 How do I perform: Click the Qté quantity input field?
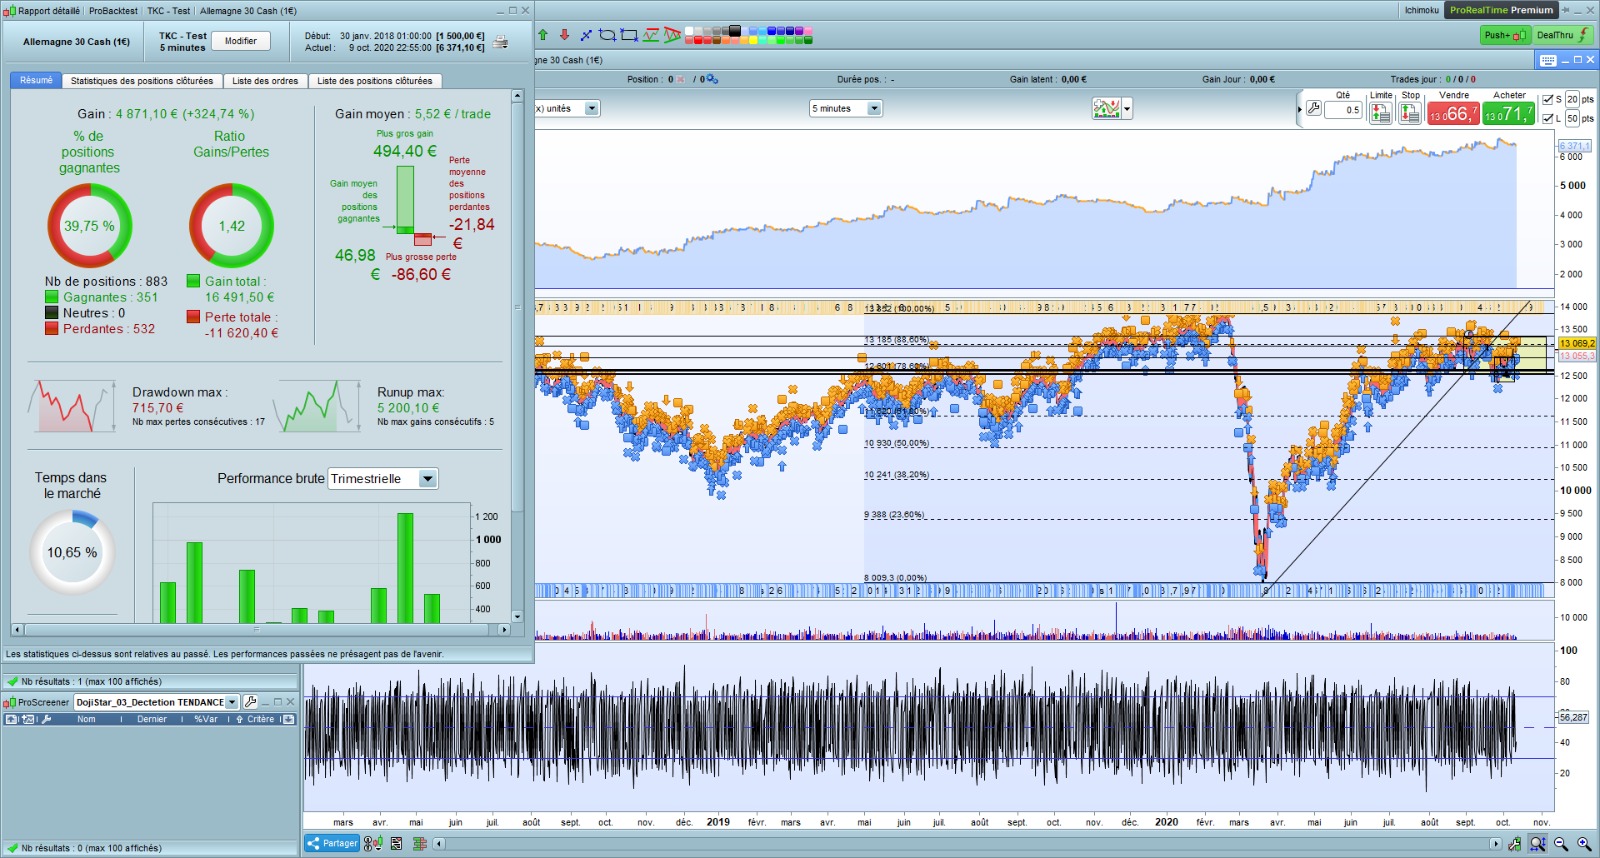[x=1343, y=110]
